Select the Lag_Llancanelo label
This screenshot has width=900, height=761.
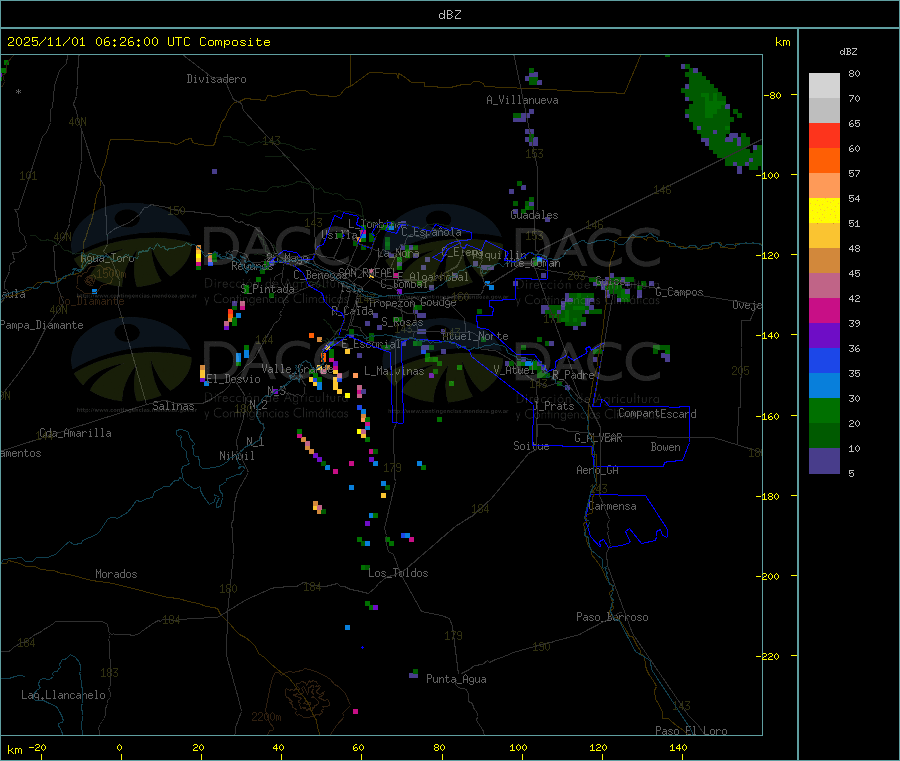pyautogui.click(x=64, y=694)
